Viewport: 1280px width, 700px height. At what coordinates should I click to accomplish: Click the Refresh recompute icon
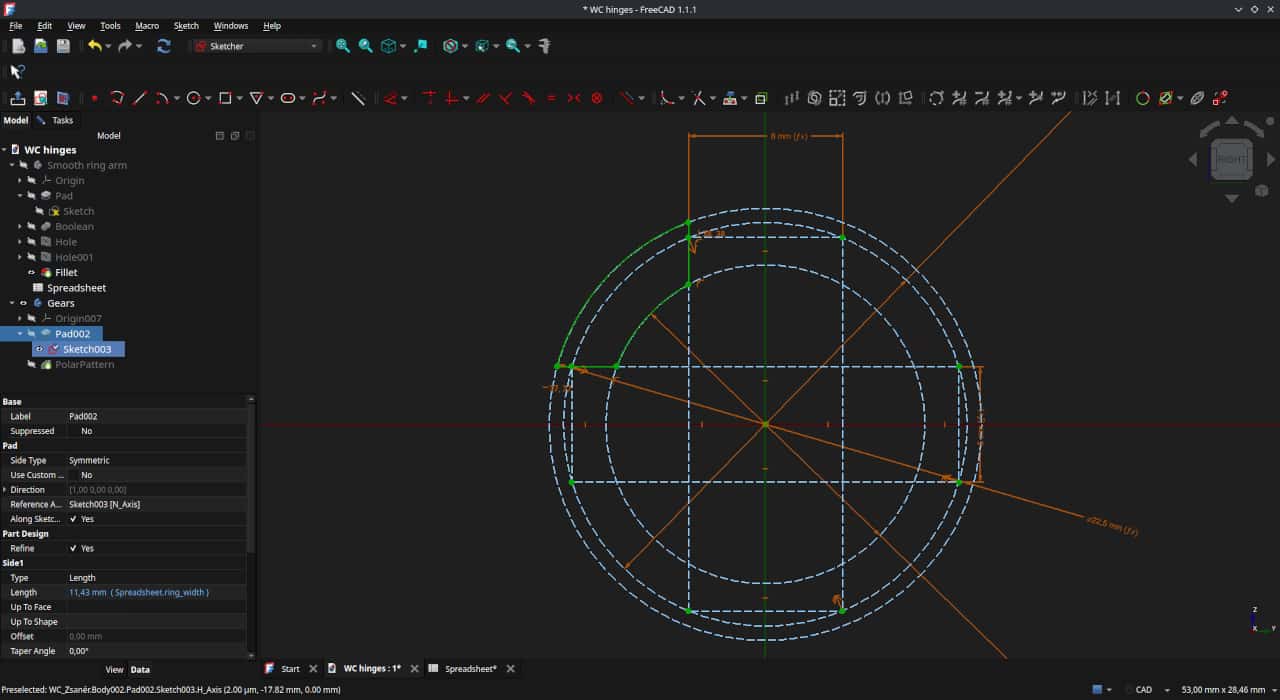point(164,46)
